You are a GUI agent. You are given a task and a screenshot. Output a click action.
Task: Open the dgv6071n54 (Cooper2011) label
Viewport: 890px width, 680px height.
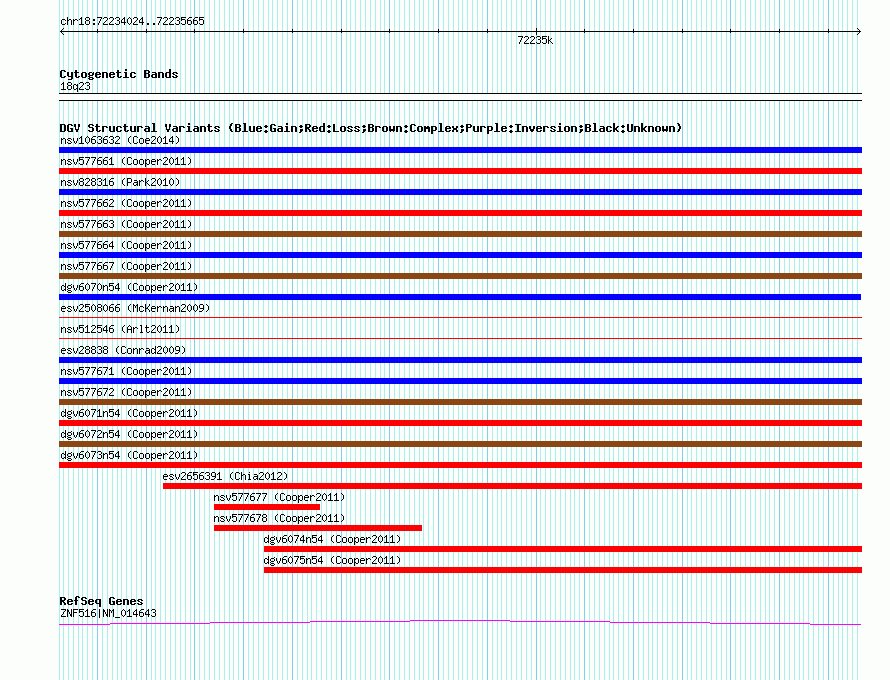tap(129, 413)
